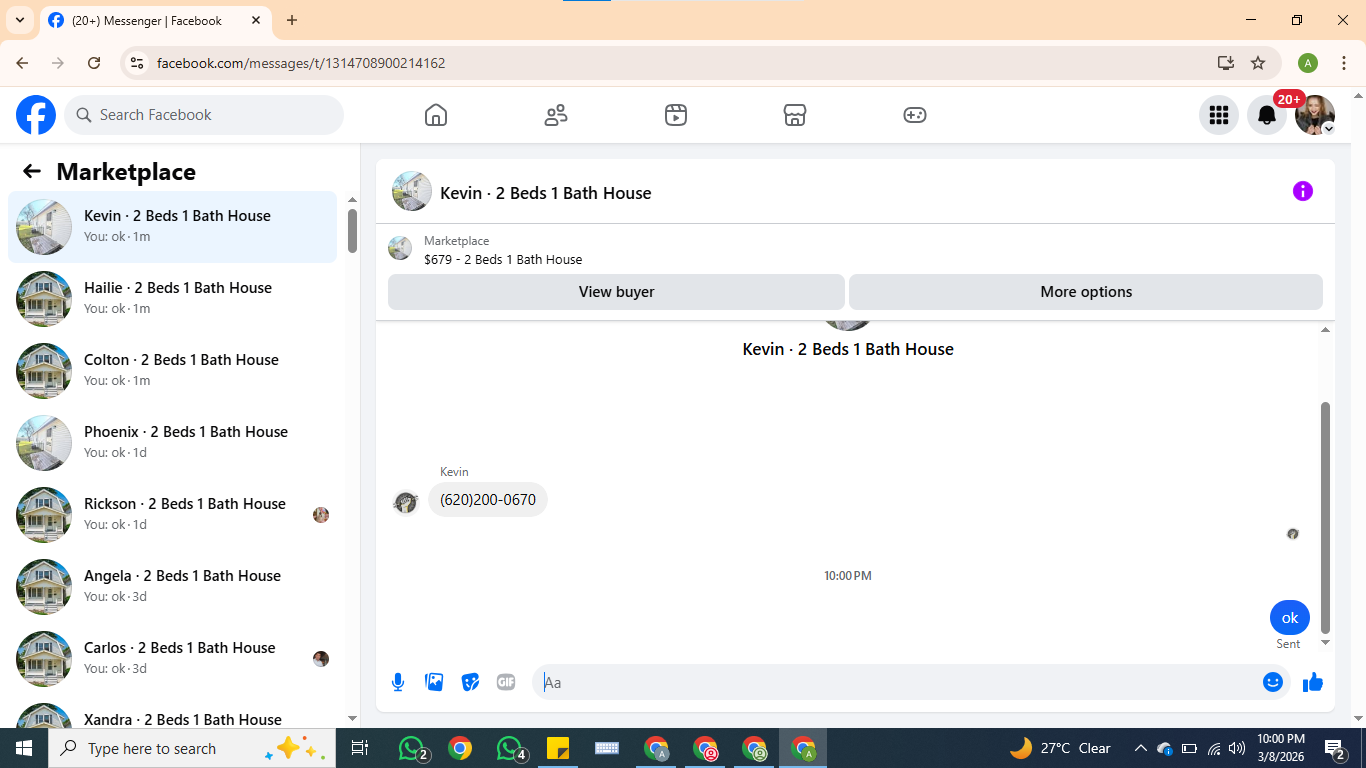Open the Phoenix conversation
Screen dimensions: 1366x768
[x=173, y=443]
